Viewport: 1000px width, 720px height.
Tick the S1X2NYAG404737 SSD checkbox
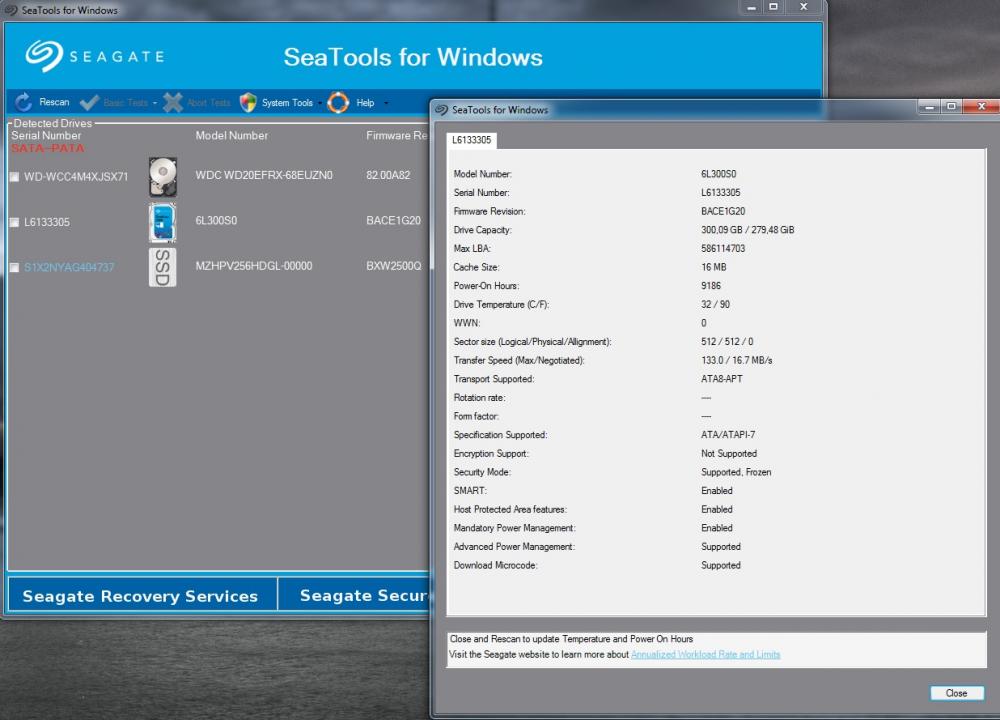click(14, 268)
